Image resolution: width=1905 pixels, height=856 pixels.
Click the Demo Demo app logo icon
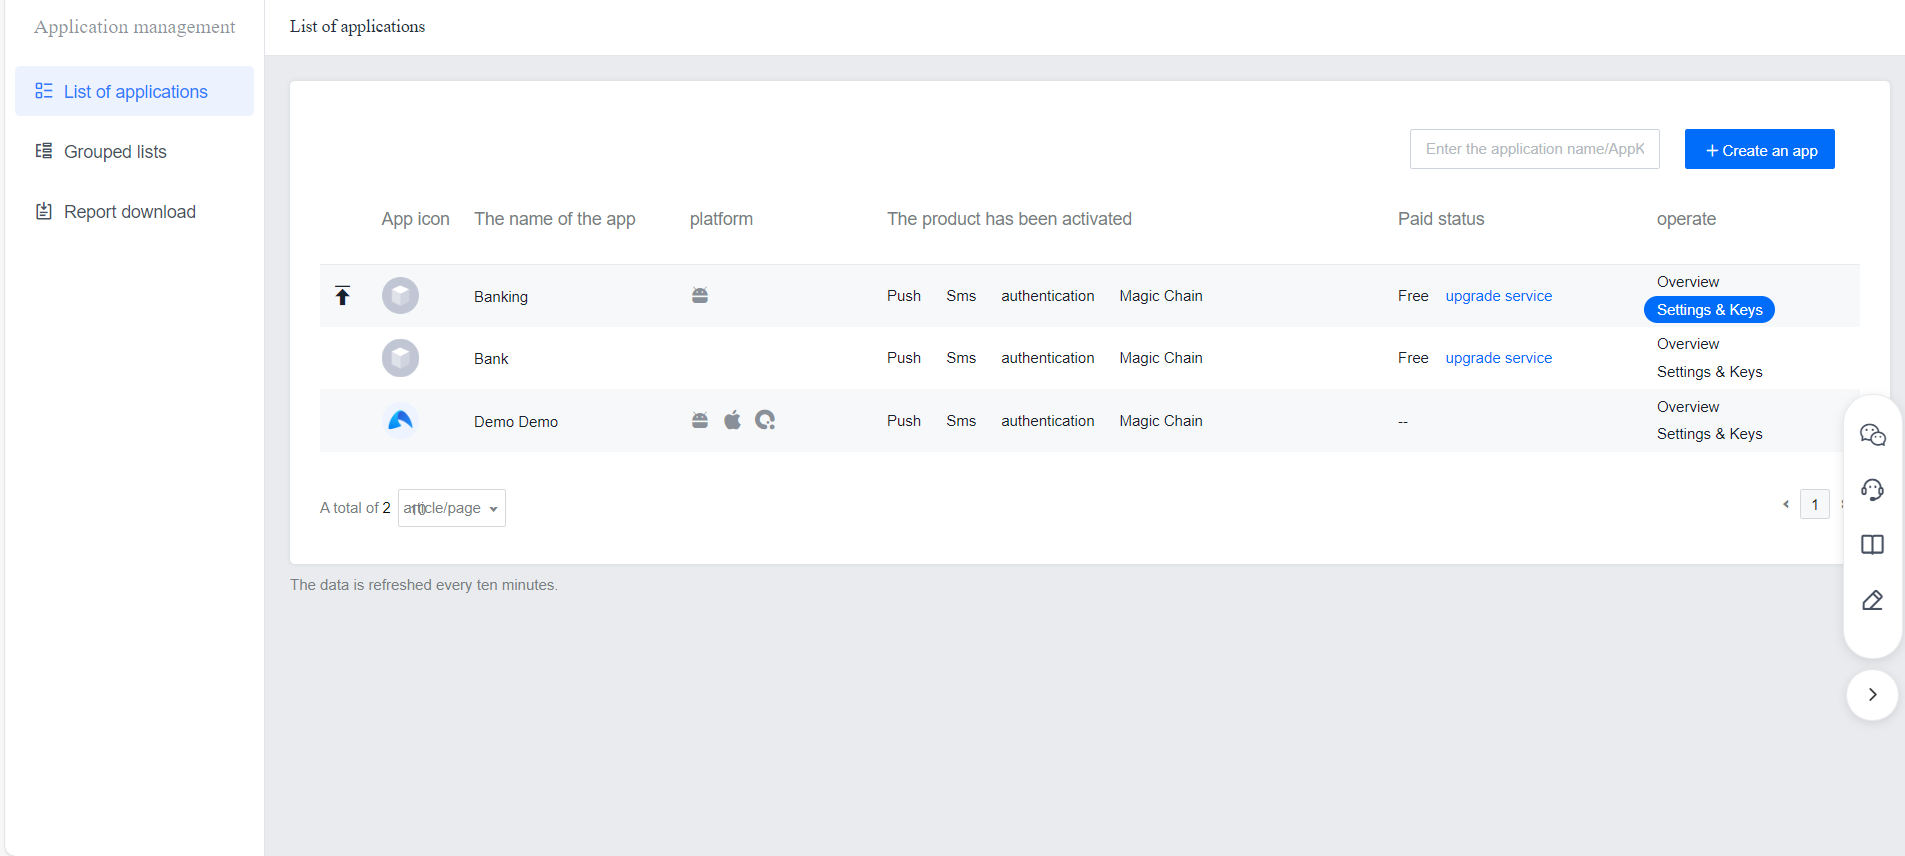[400, 421]
